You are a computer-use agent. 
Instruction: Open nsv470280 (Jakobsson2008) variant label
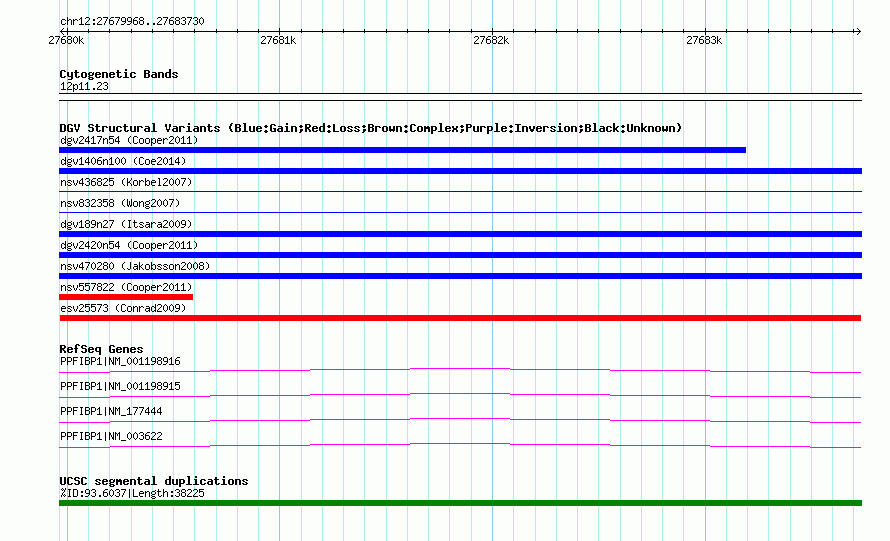point(135,266)
